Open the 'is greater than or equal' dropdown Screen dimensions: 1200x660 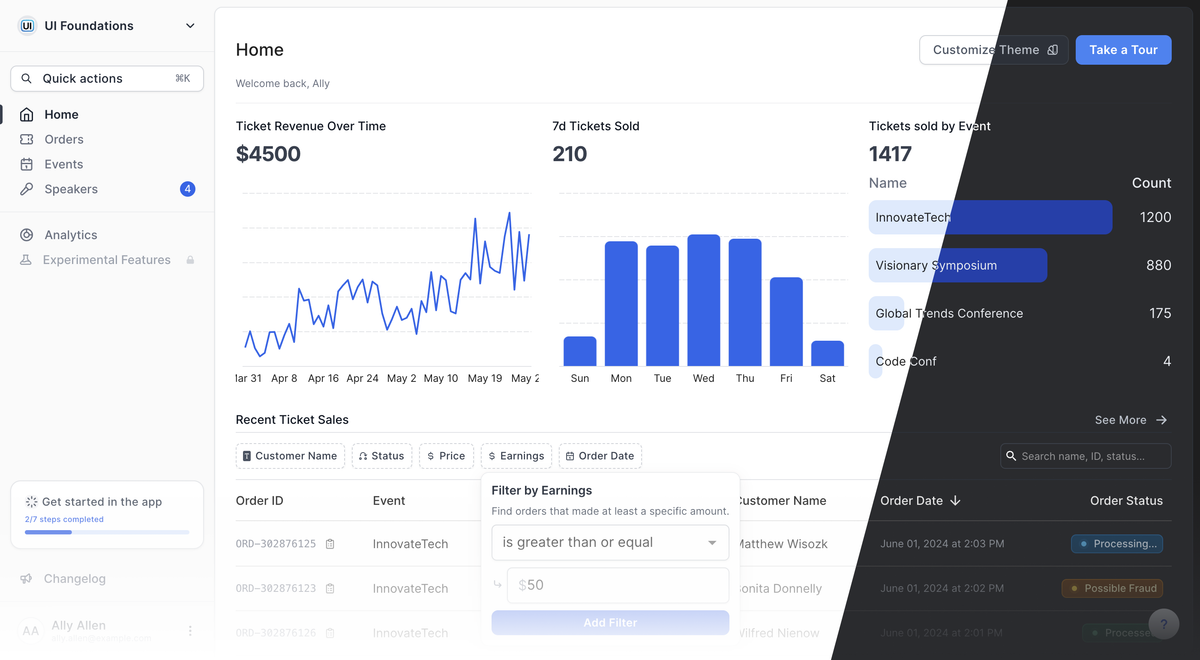coord(609,541)
